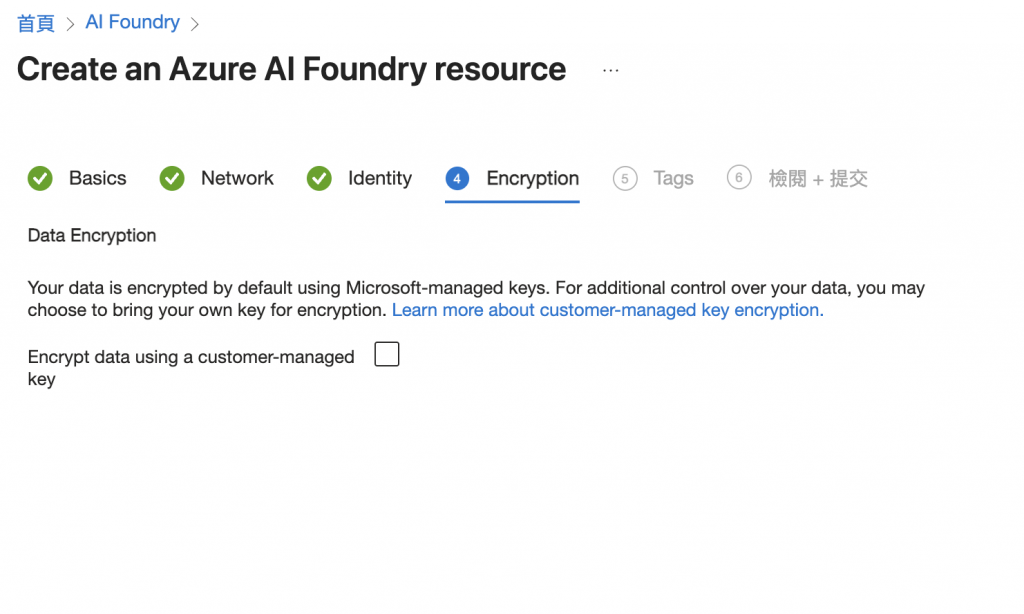Jump to the Tags tab
The image size is (1024, 614).
(673, 179)
